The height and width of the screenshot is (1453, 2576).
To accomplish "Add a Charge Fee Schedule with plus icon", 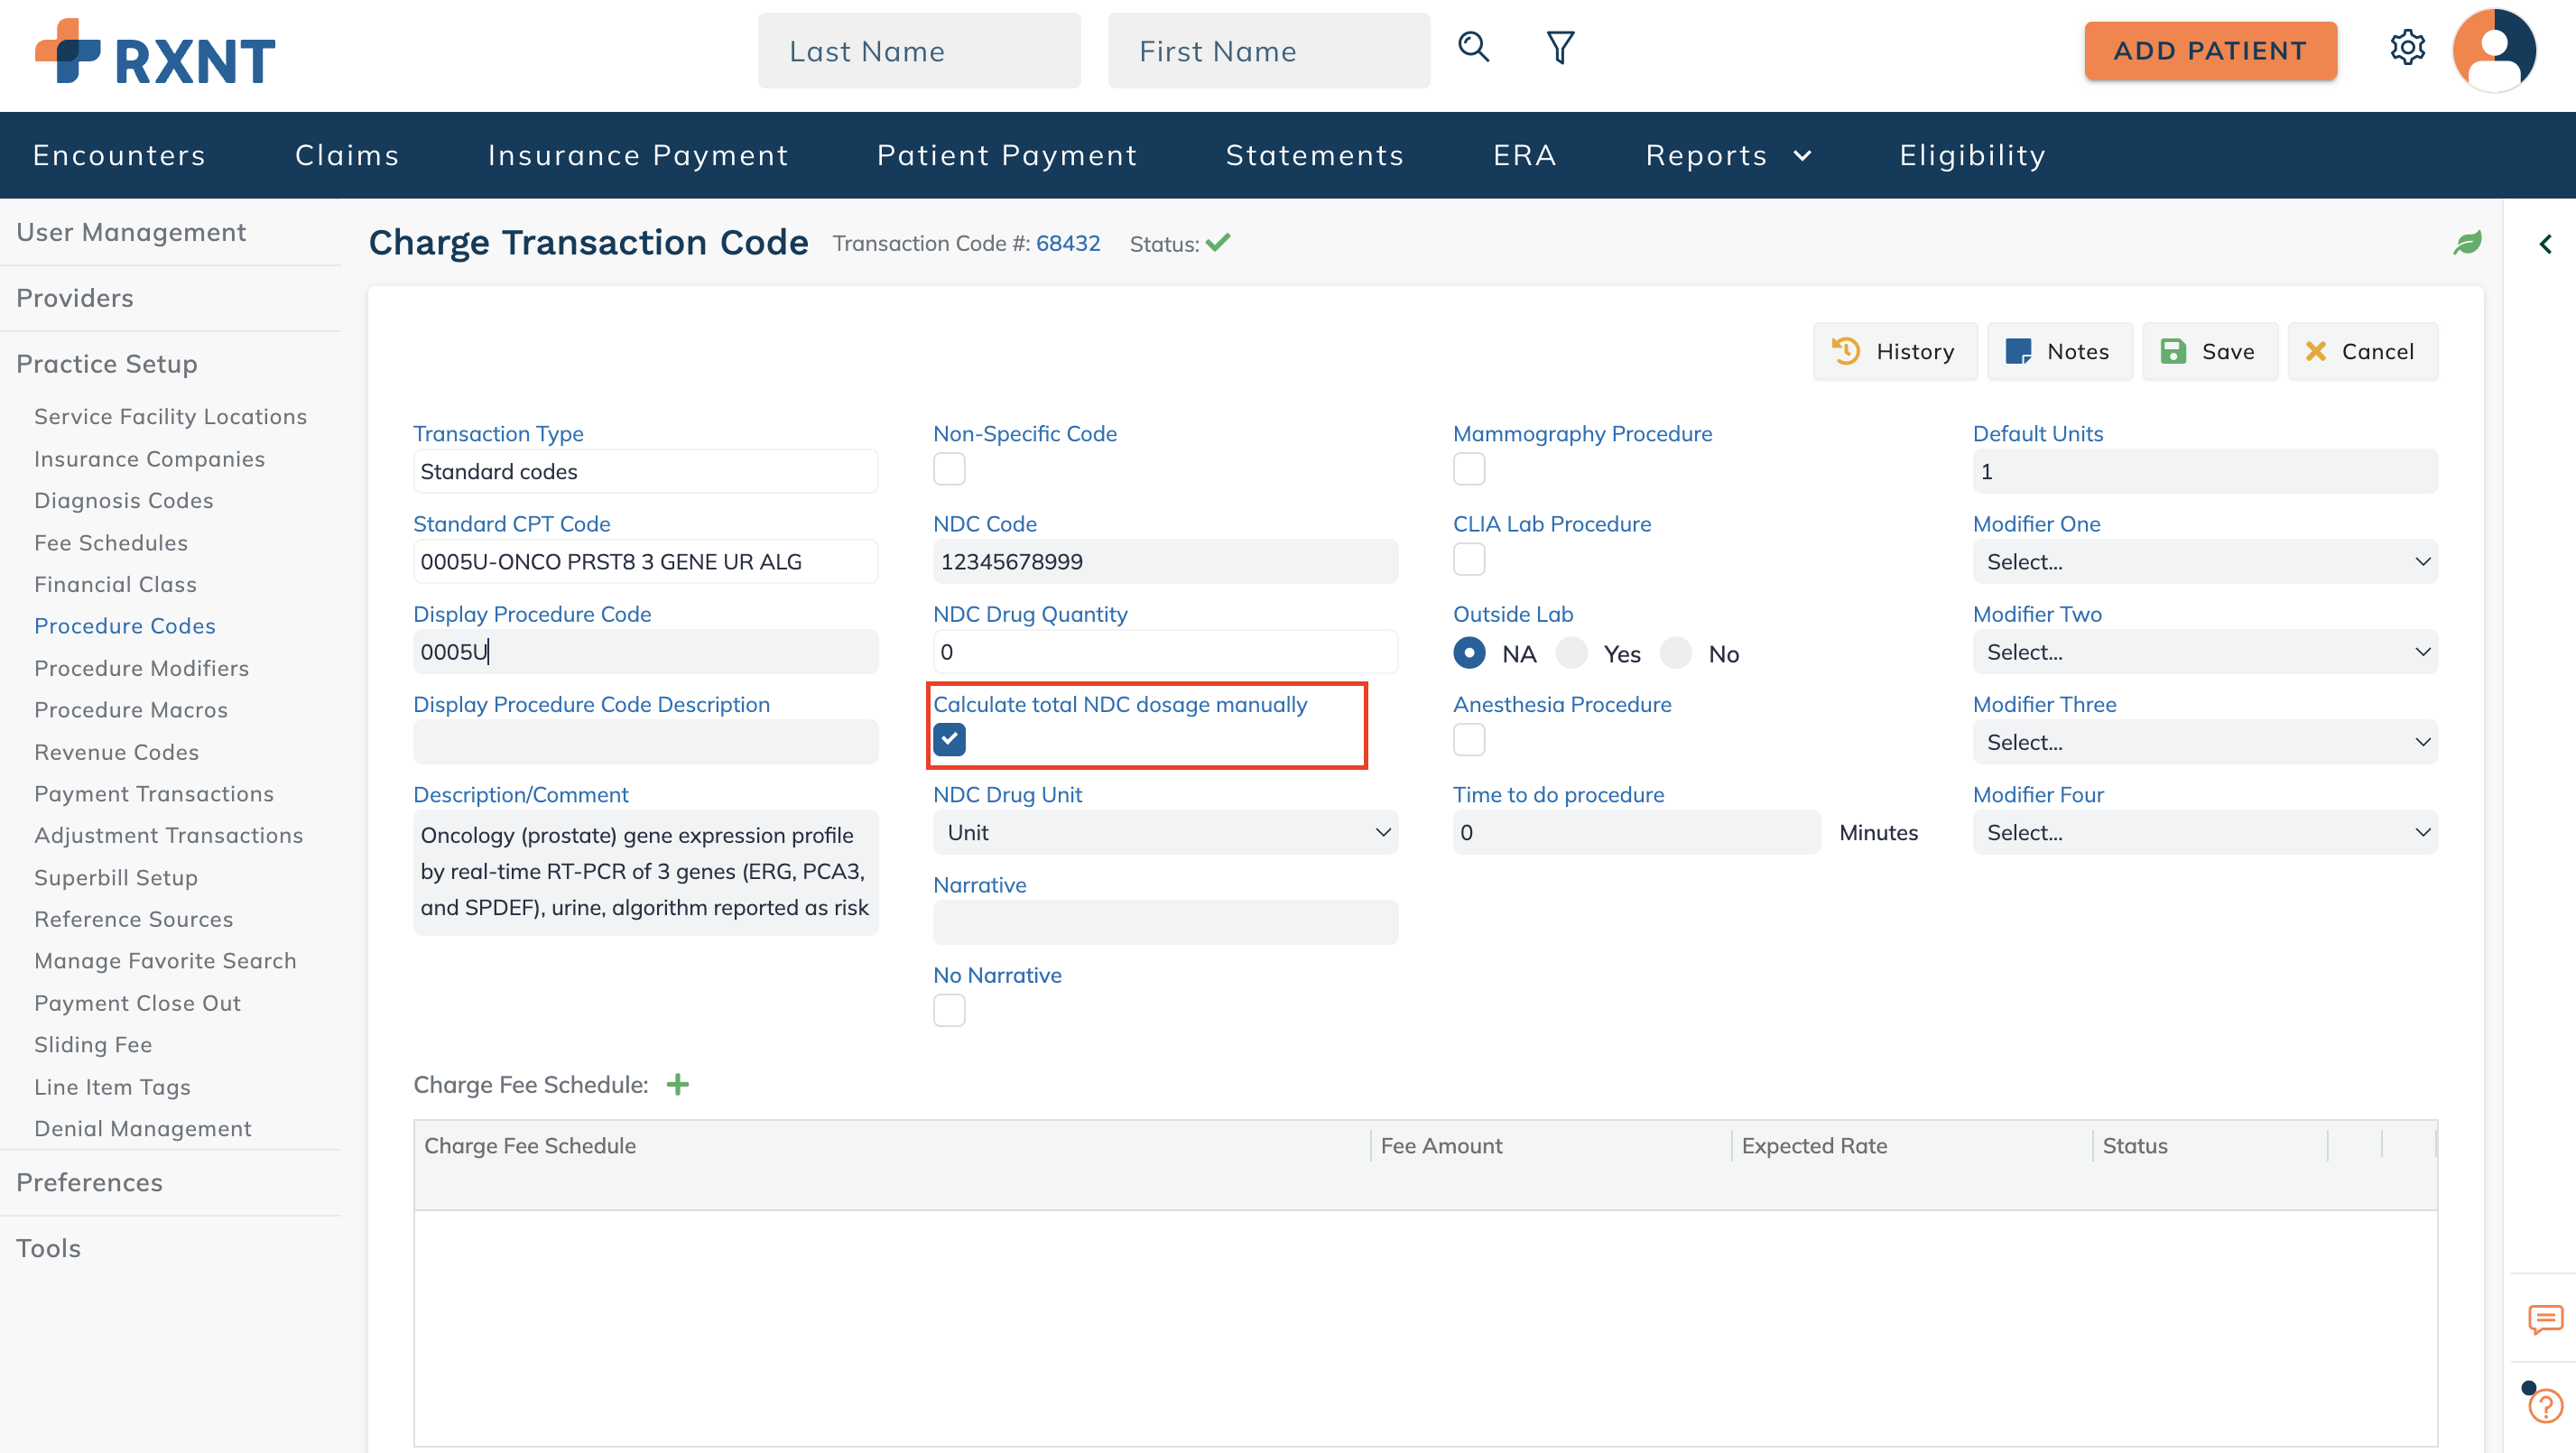I will [678, 1084].
